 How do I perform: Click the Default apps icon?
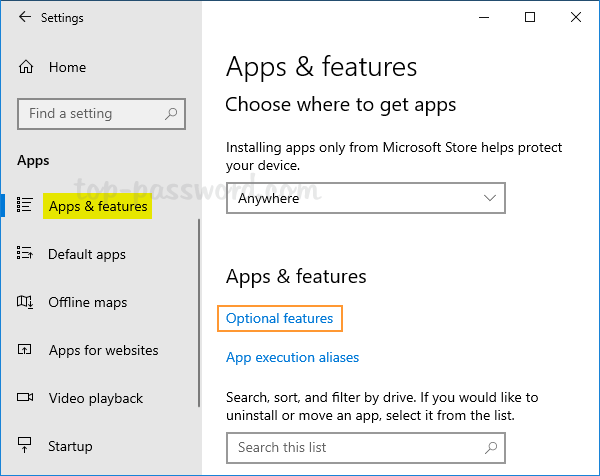(x=26, y=254)
